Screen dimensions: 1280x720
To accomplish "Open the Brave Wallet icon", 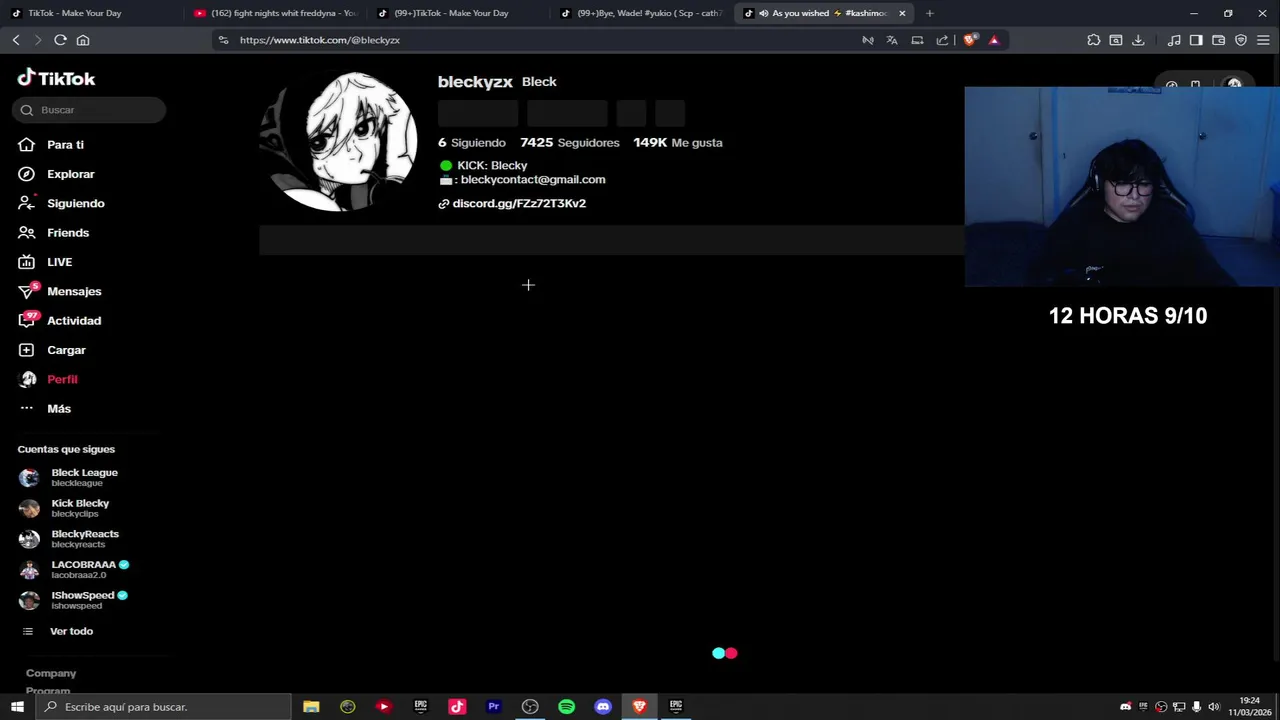I will 1218,40.
